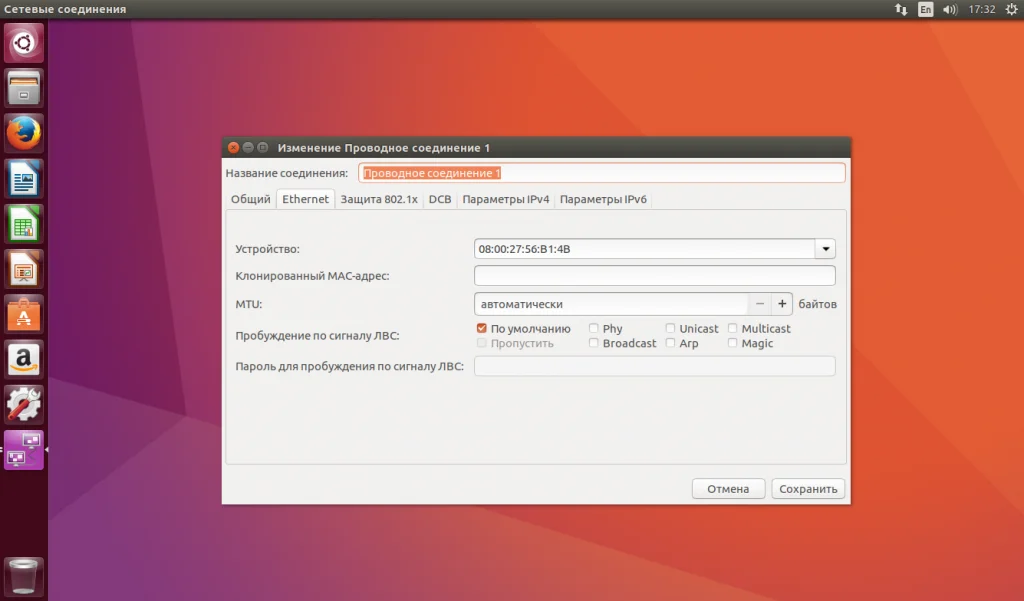Increase MTU with the plus button

[x=782, y=303]
